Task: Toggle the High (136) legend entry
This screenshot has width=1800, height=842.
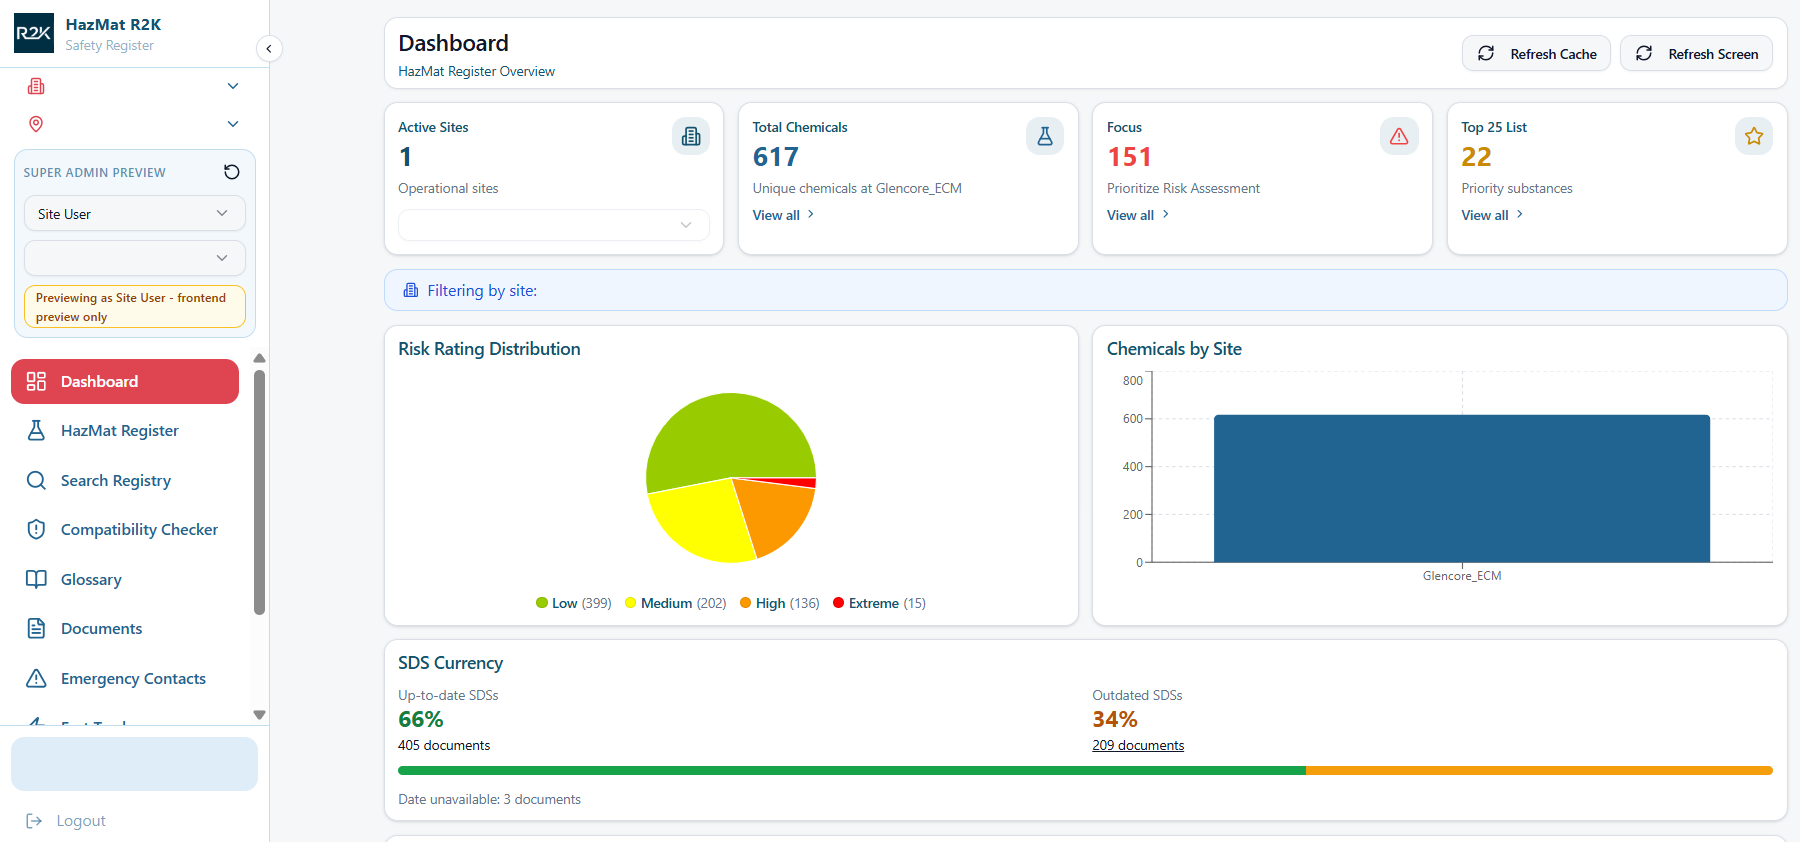Action: pyautogui.click(x=780, y=603)
